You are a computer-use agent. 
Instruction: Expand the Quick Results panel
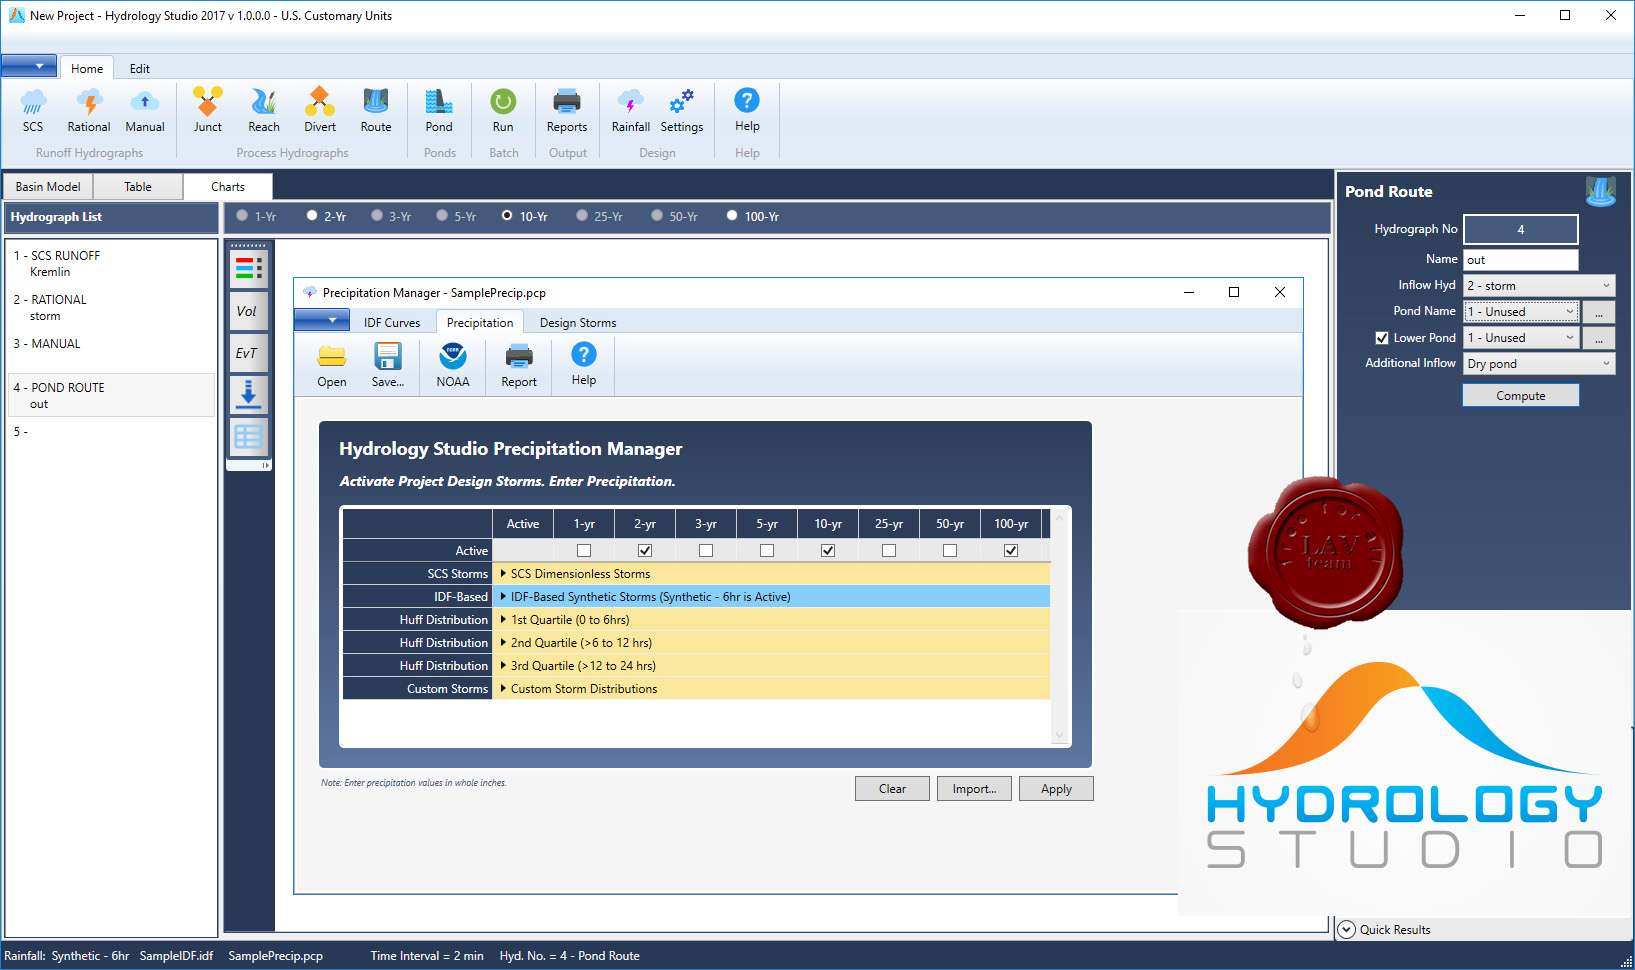1346,929
